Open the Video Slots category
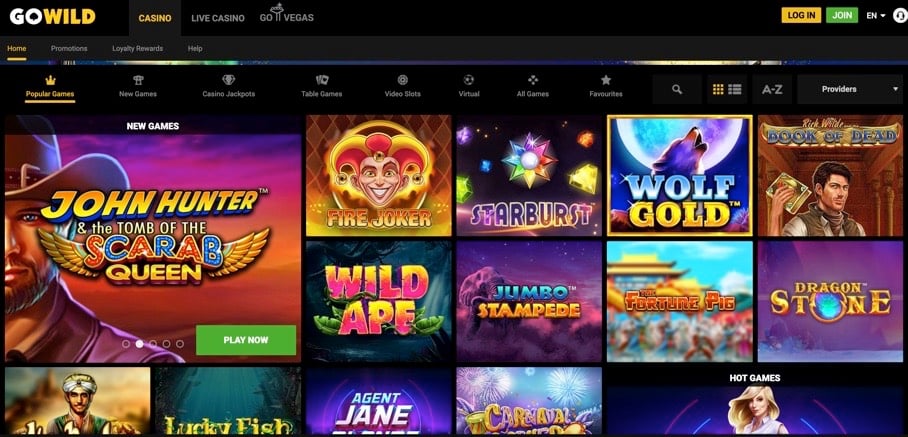The height and width of the screenshot is (437, 908). point(402,86)
